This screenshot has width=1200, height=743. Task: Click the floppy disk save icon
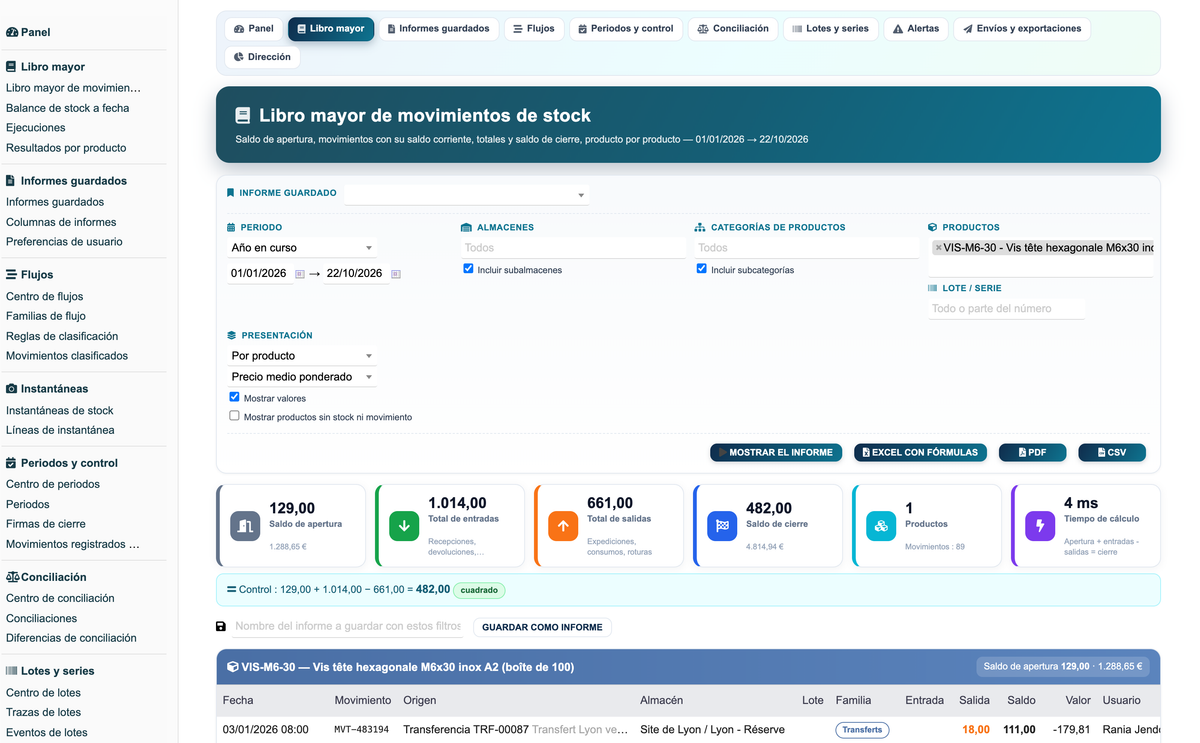221,627
